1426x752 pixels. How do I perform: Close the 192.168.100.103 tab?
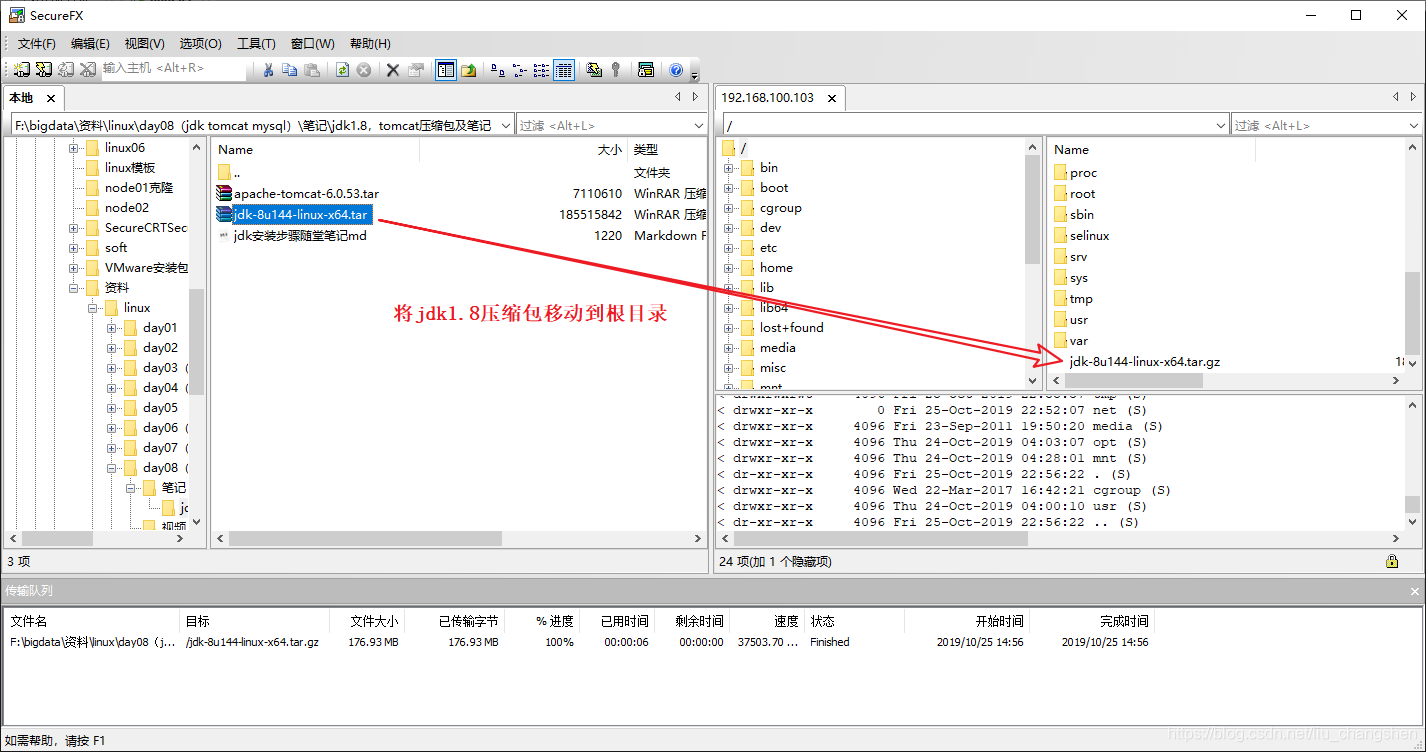point(831,98)
